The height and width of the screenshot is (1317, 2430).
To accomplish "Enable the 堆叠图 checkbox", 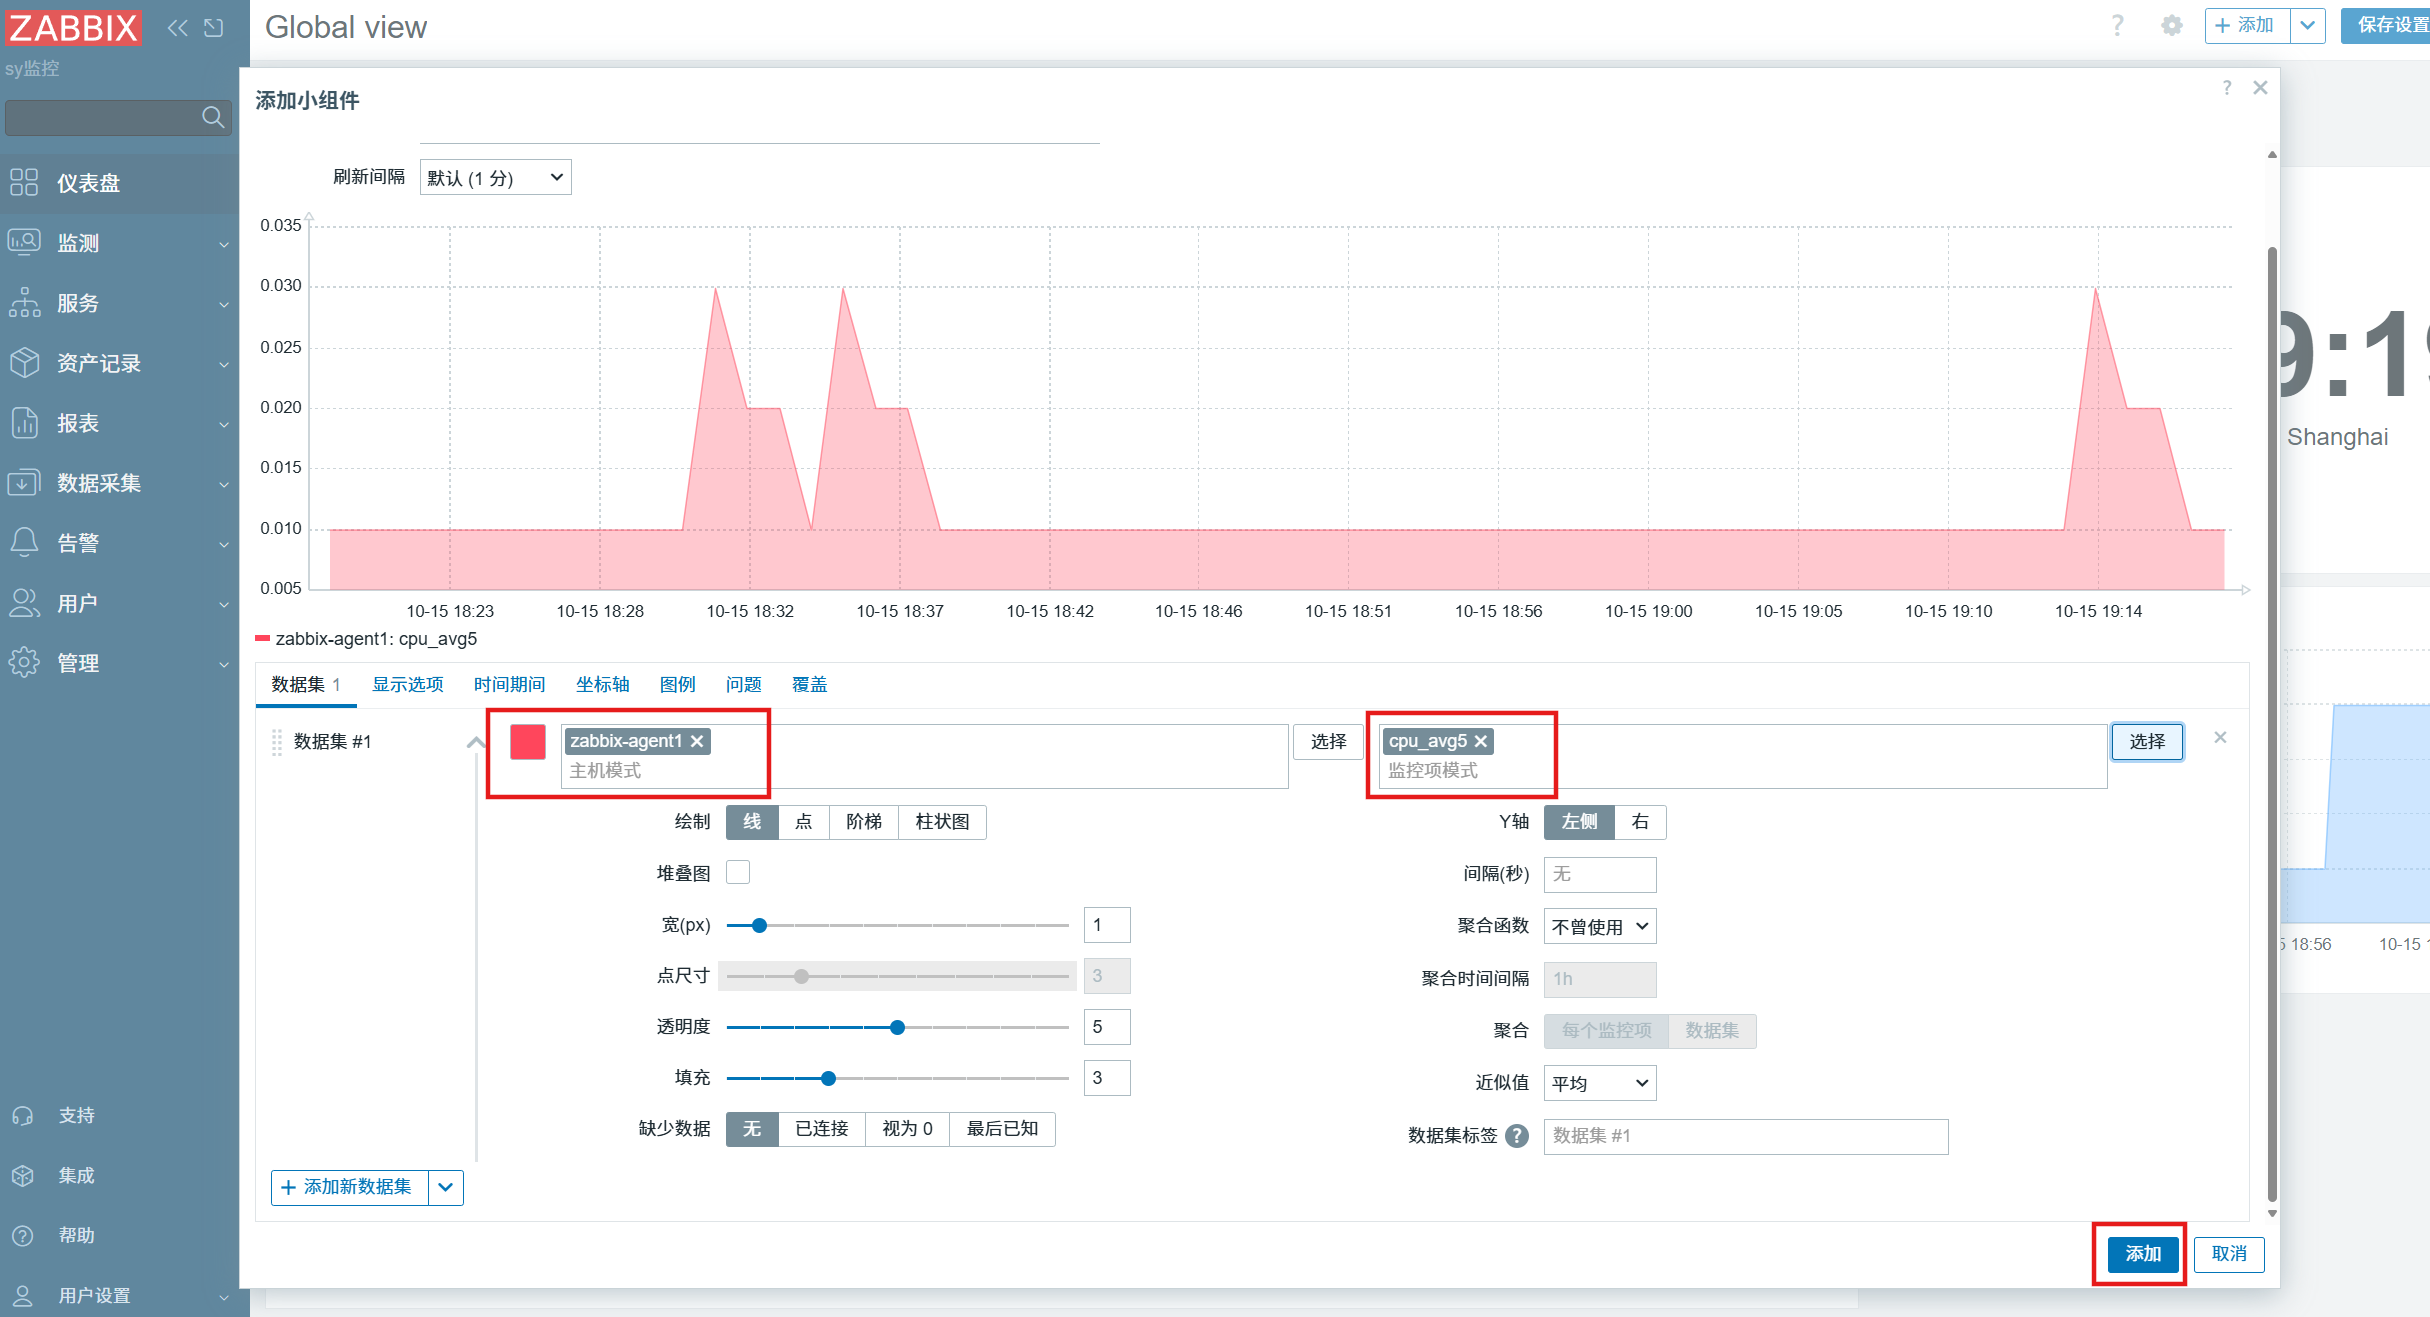I will 738,873.
